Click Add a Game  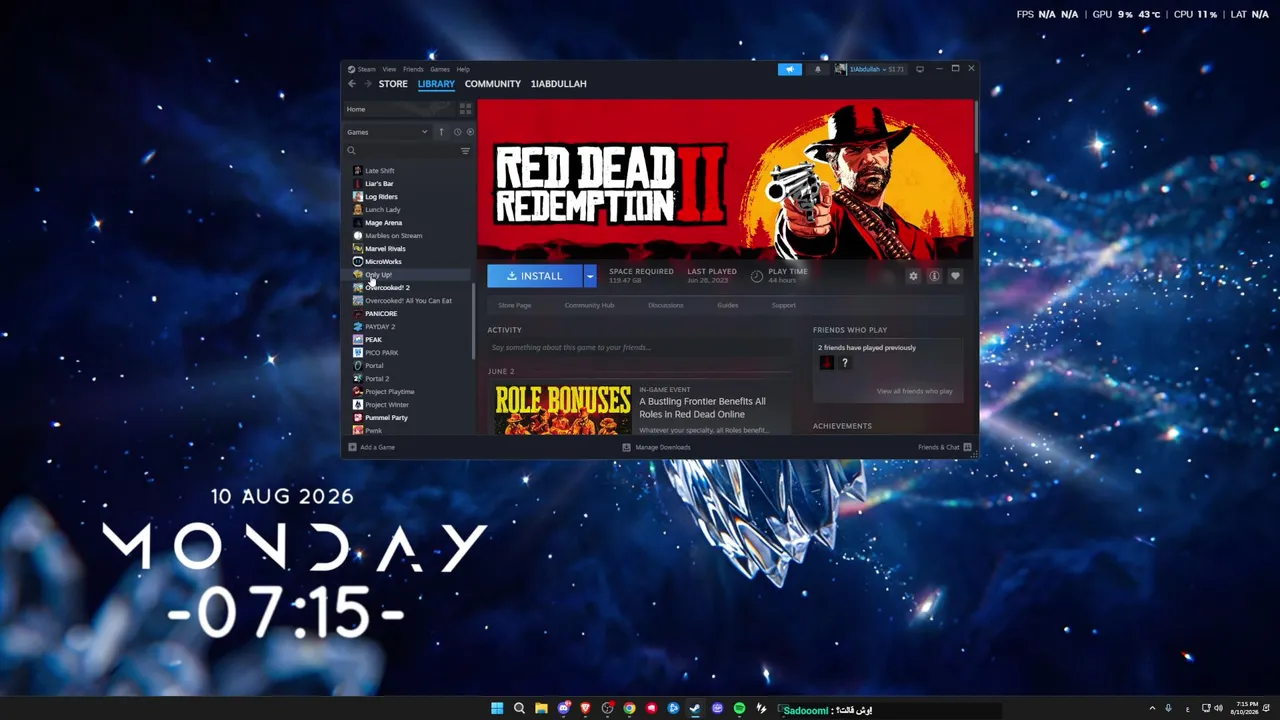pyautogui.click(x=371, y=447)
